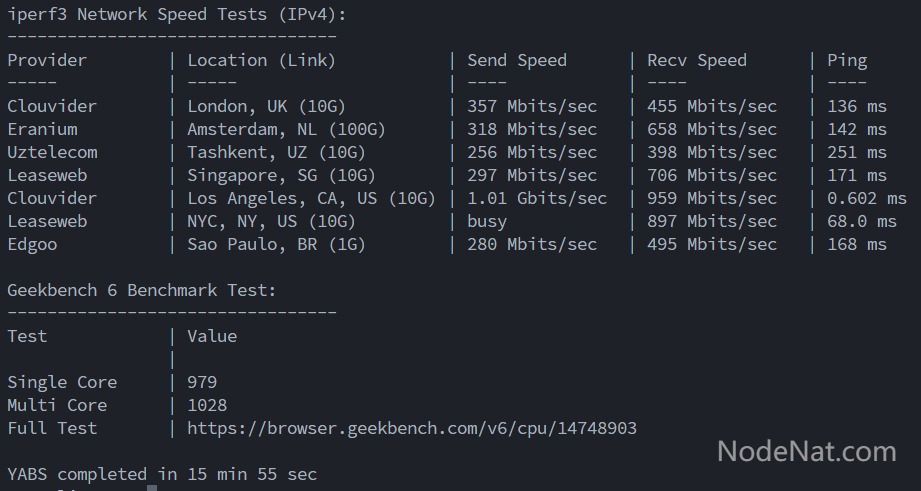Click the NodeNat.com watermark text
The image size is (921, 491).
point(806,452)
